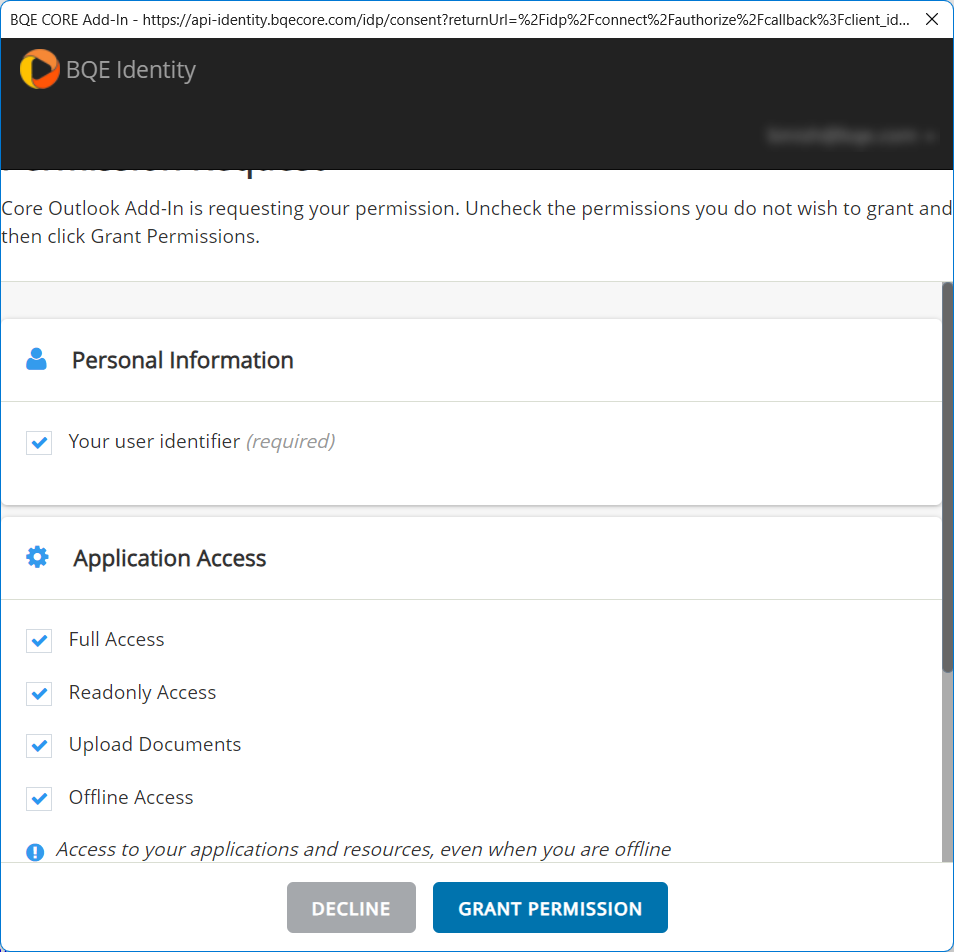This screenshot has width=954, height=952.
Task: Untick the Upload Documents permission
Action: click(x=39, y=746)
